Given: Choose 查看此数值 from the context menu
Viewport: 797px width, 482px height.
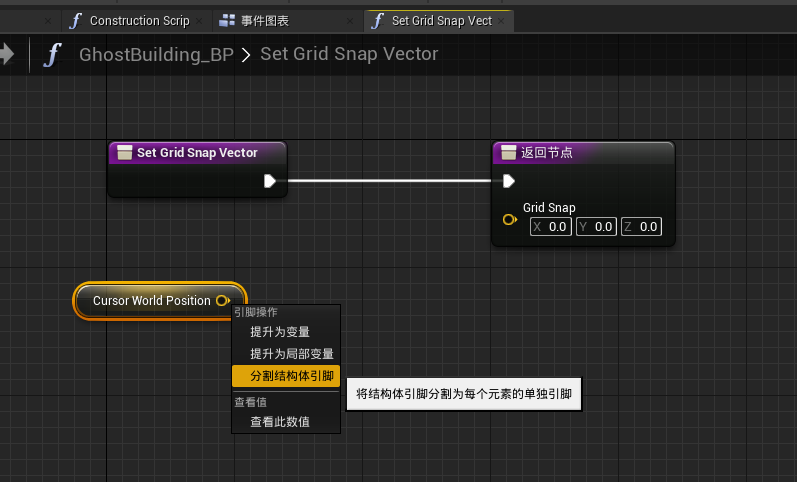Looking at the screenshot, I should click(286, 422).
